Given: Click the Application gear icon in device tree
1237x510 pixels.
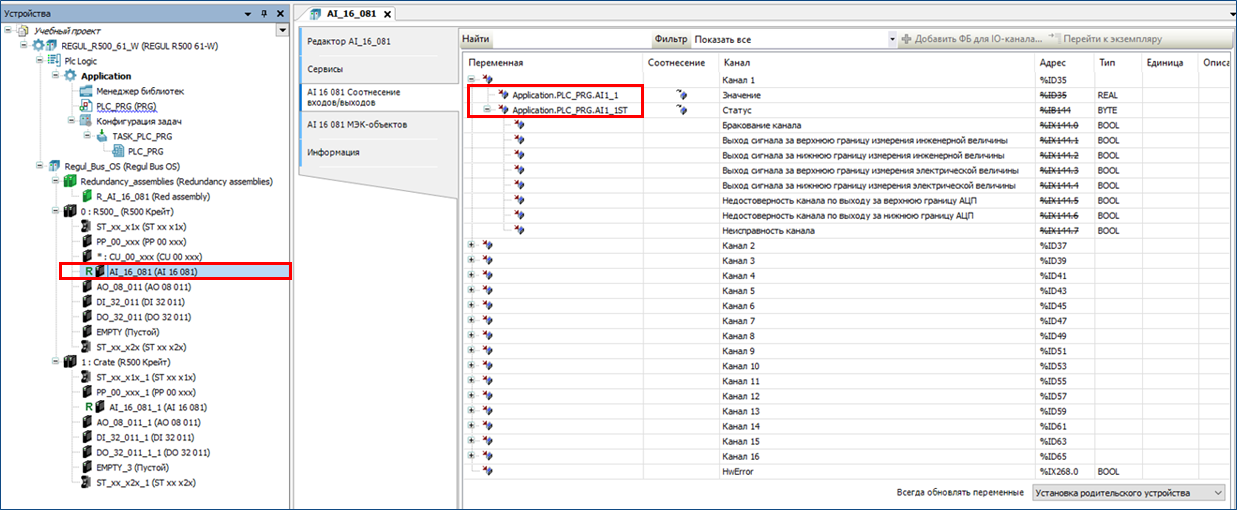Looking at the screenshot, I should click(70, 76).
